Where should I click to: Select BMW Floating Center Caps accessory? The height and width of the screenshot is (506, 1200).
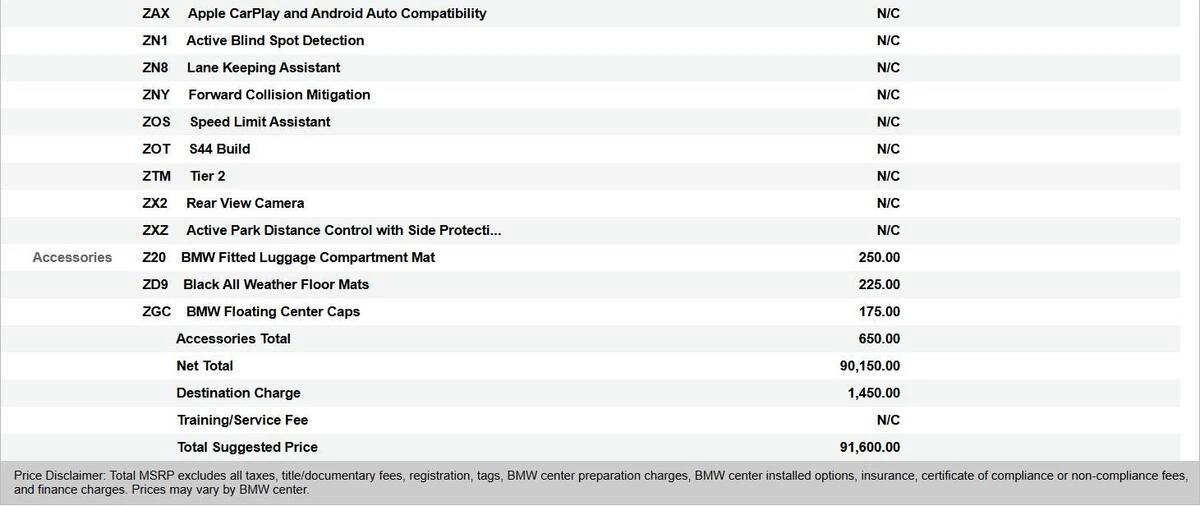pyautogui.click(x=273, y=311)
